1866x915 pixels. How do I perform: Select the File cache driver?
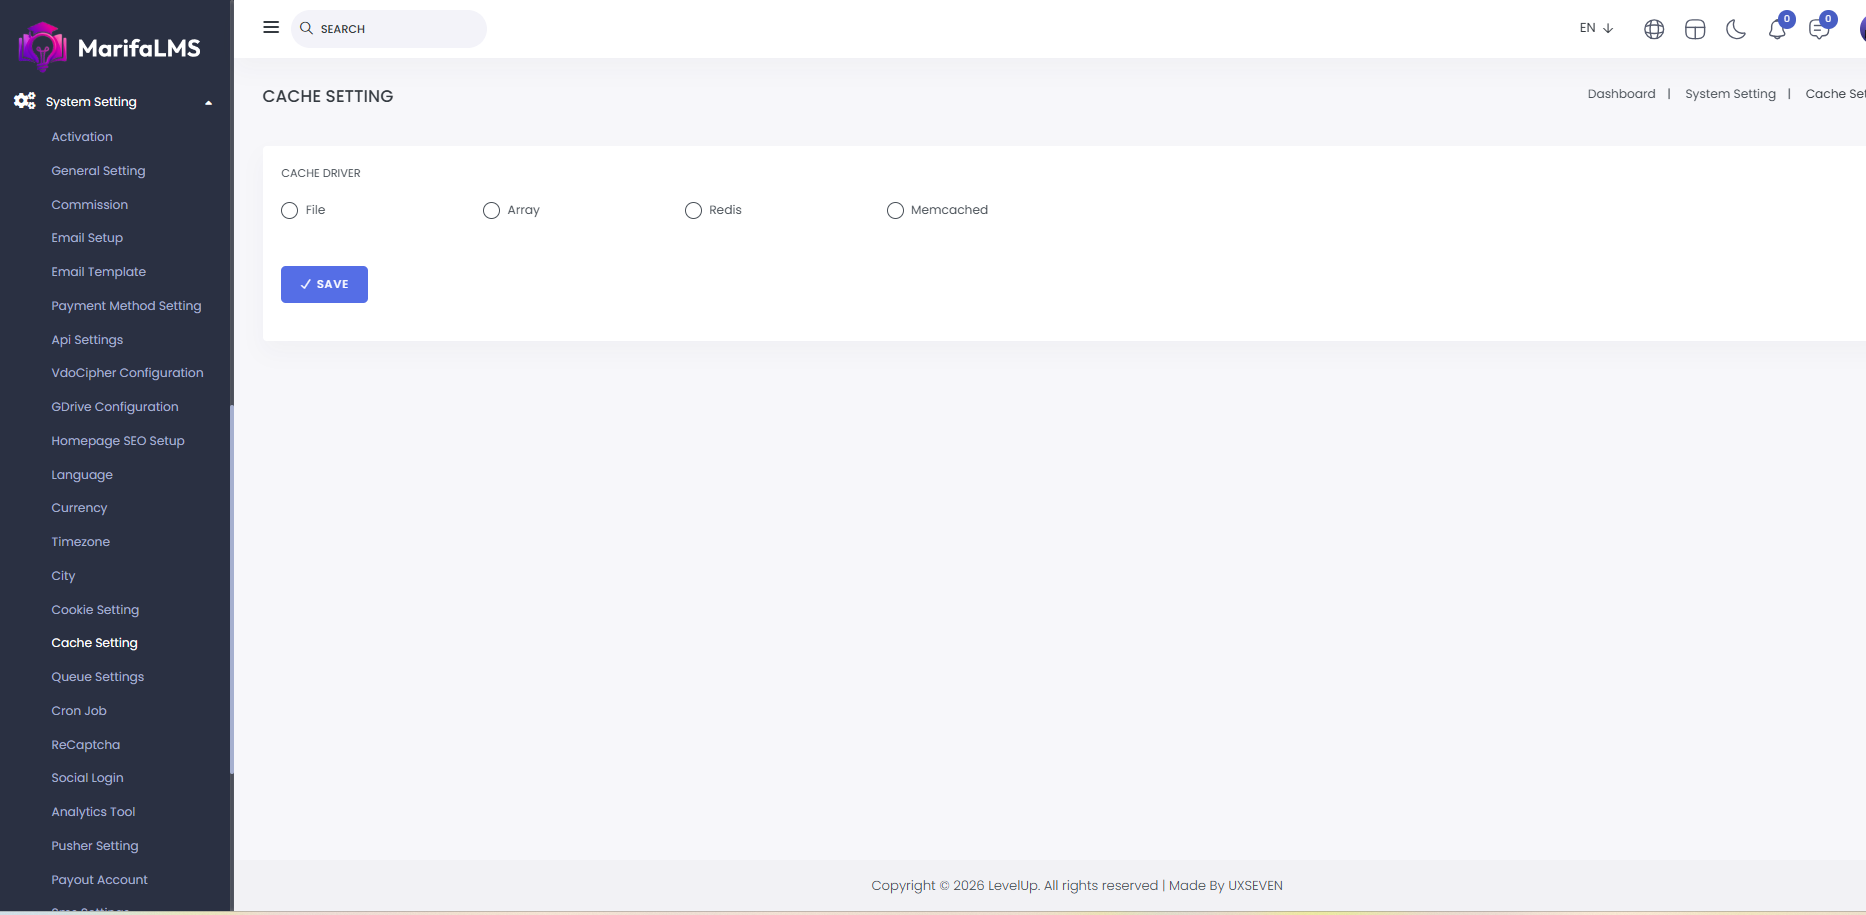290,210
